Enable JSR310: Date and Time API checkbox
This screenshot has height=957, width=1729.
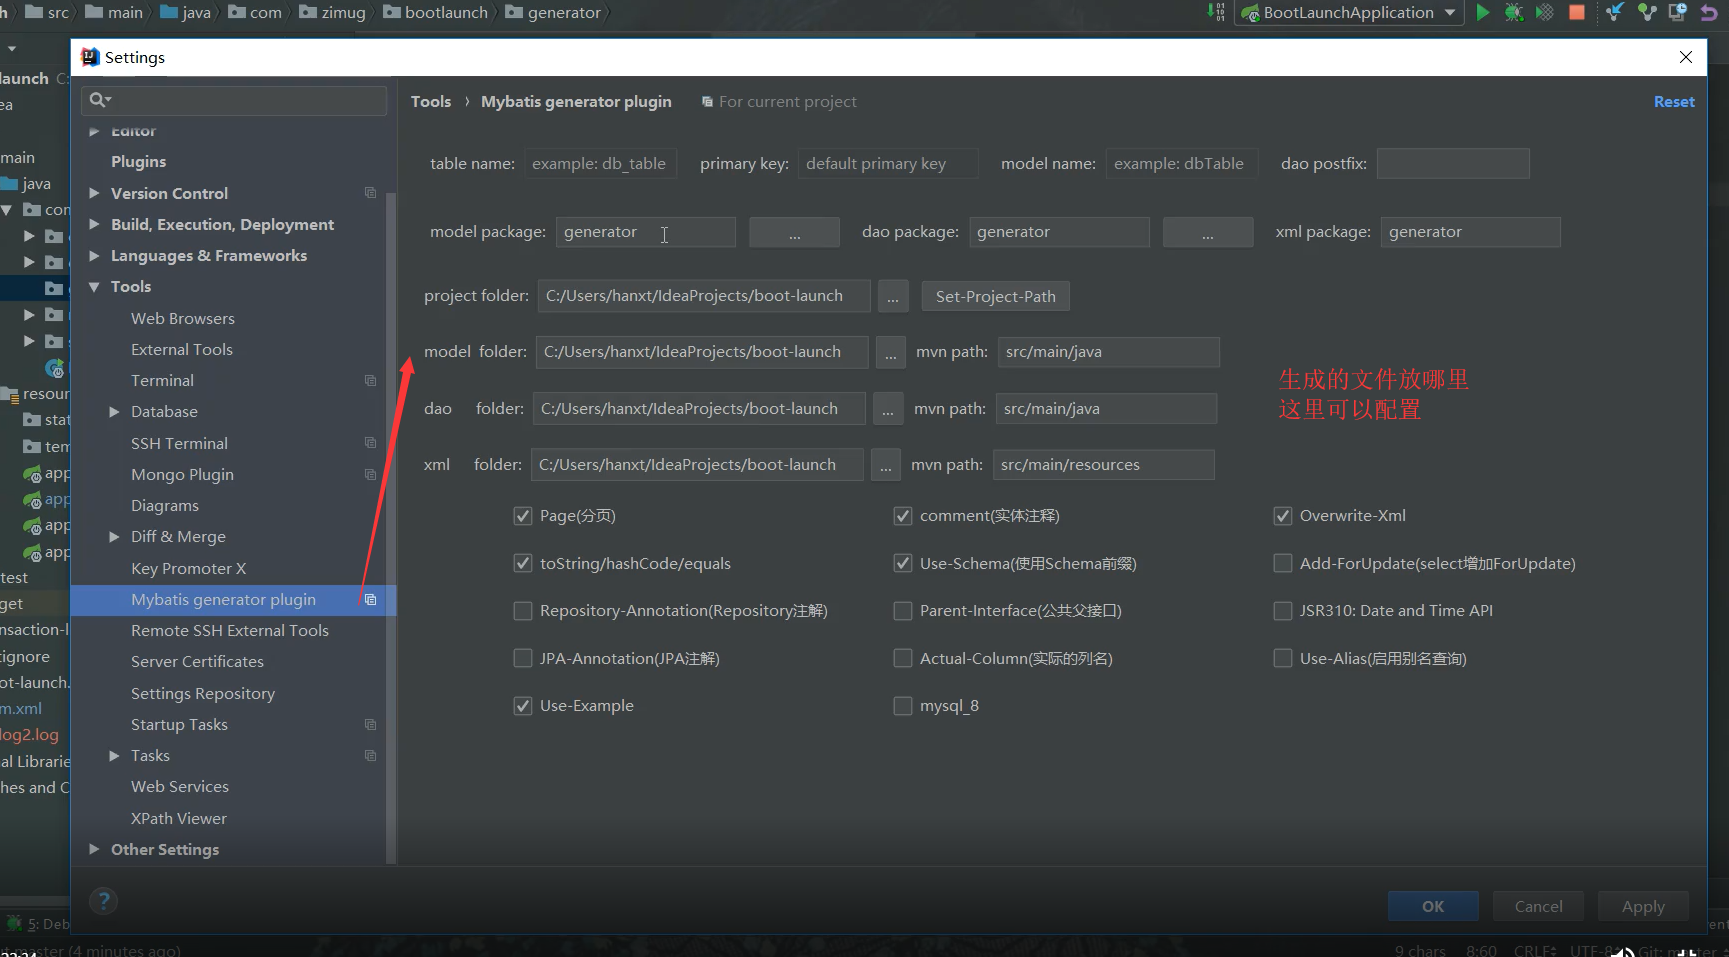[1283, 611]
